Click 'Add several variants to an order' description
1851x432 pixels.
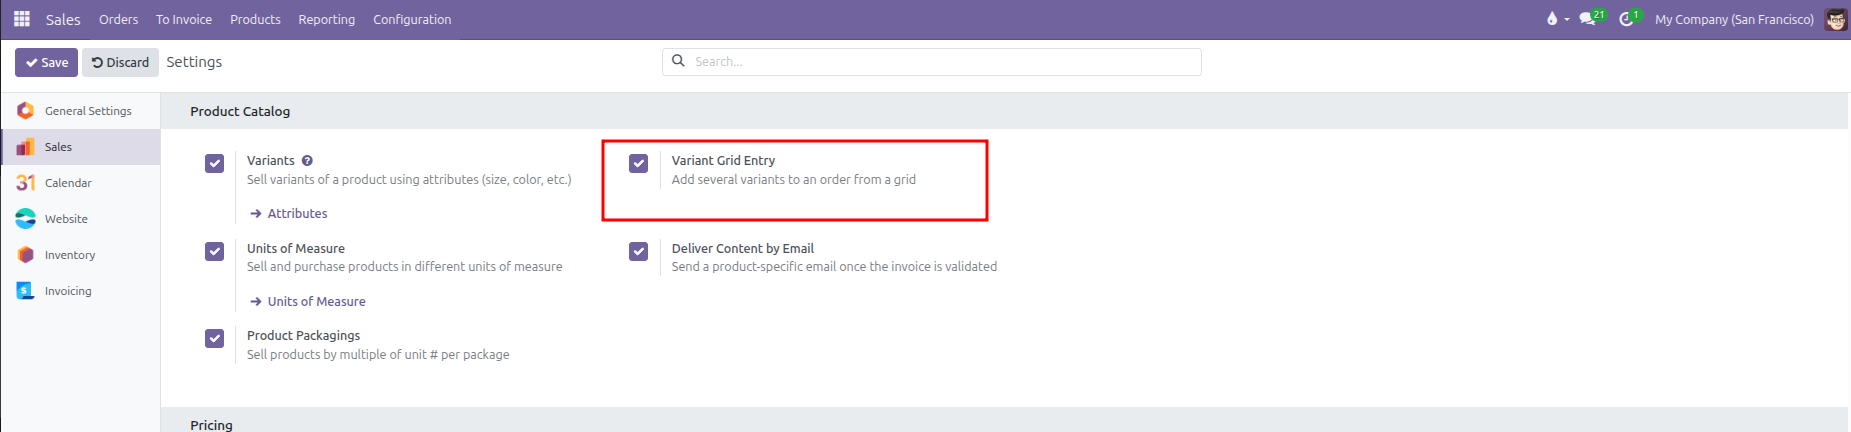pos(794,179)
